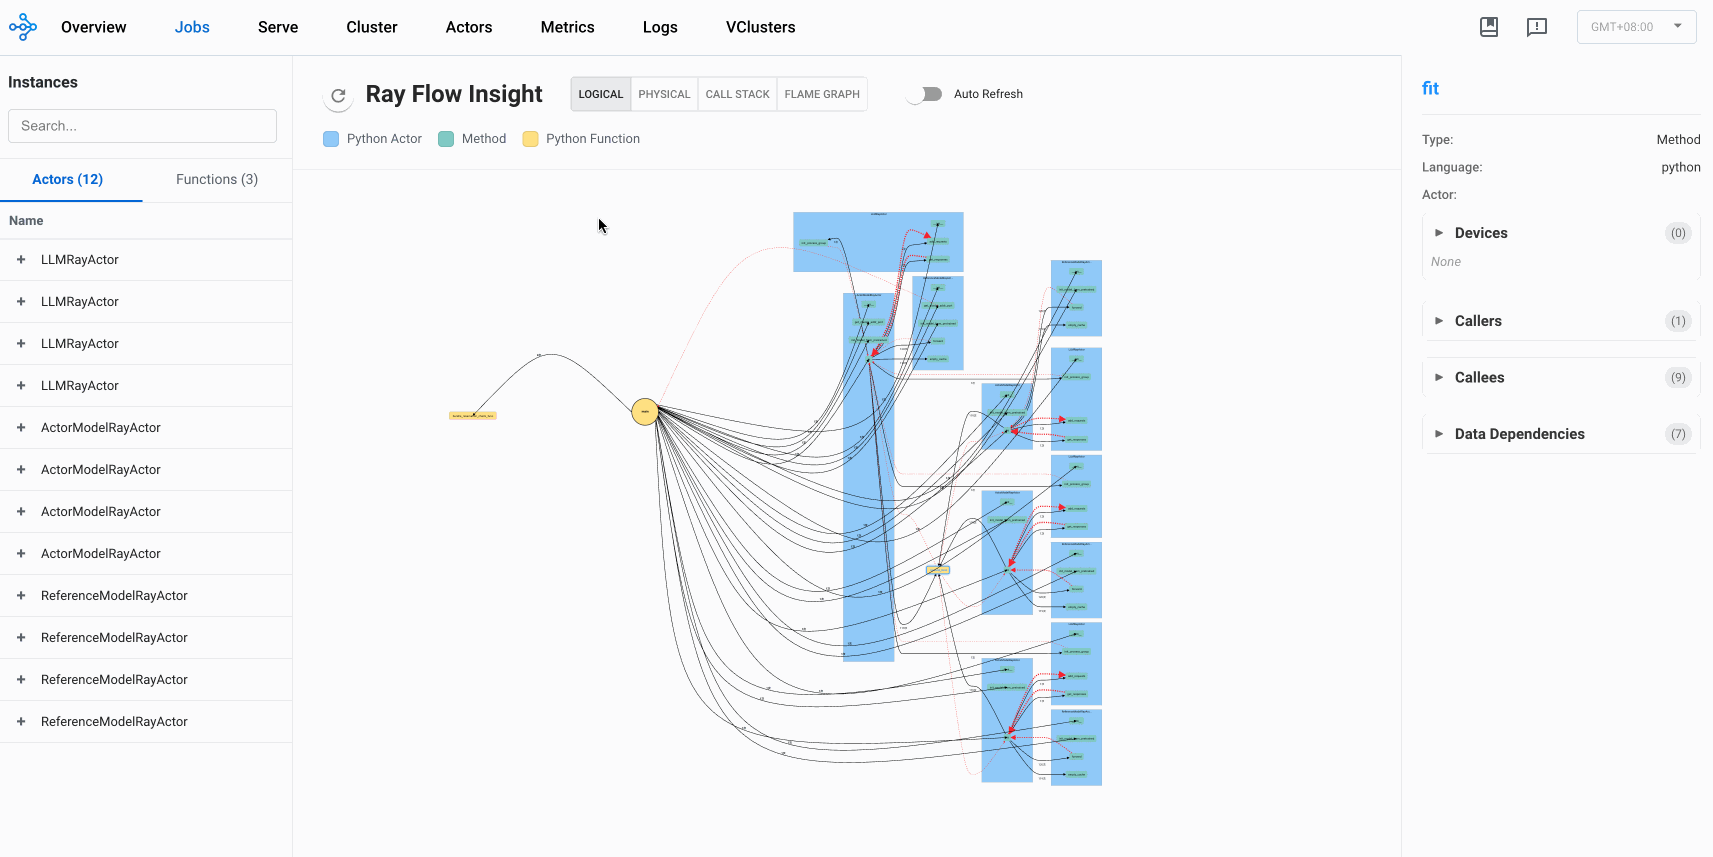Click the Ray logo icon

(23, 27)
